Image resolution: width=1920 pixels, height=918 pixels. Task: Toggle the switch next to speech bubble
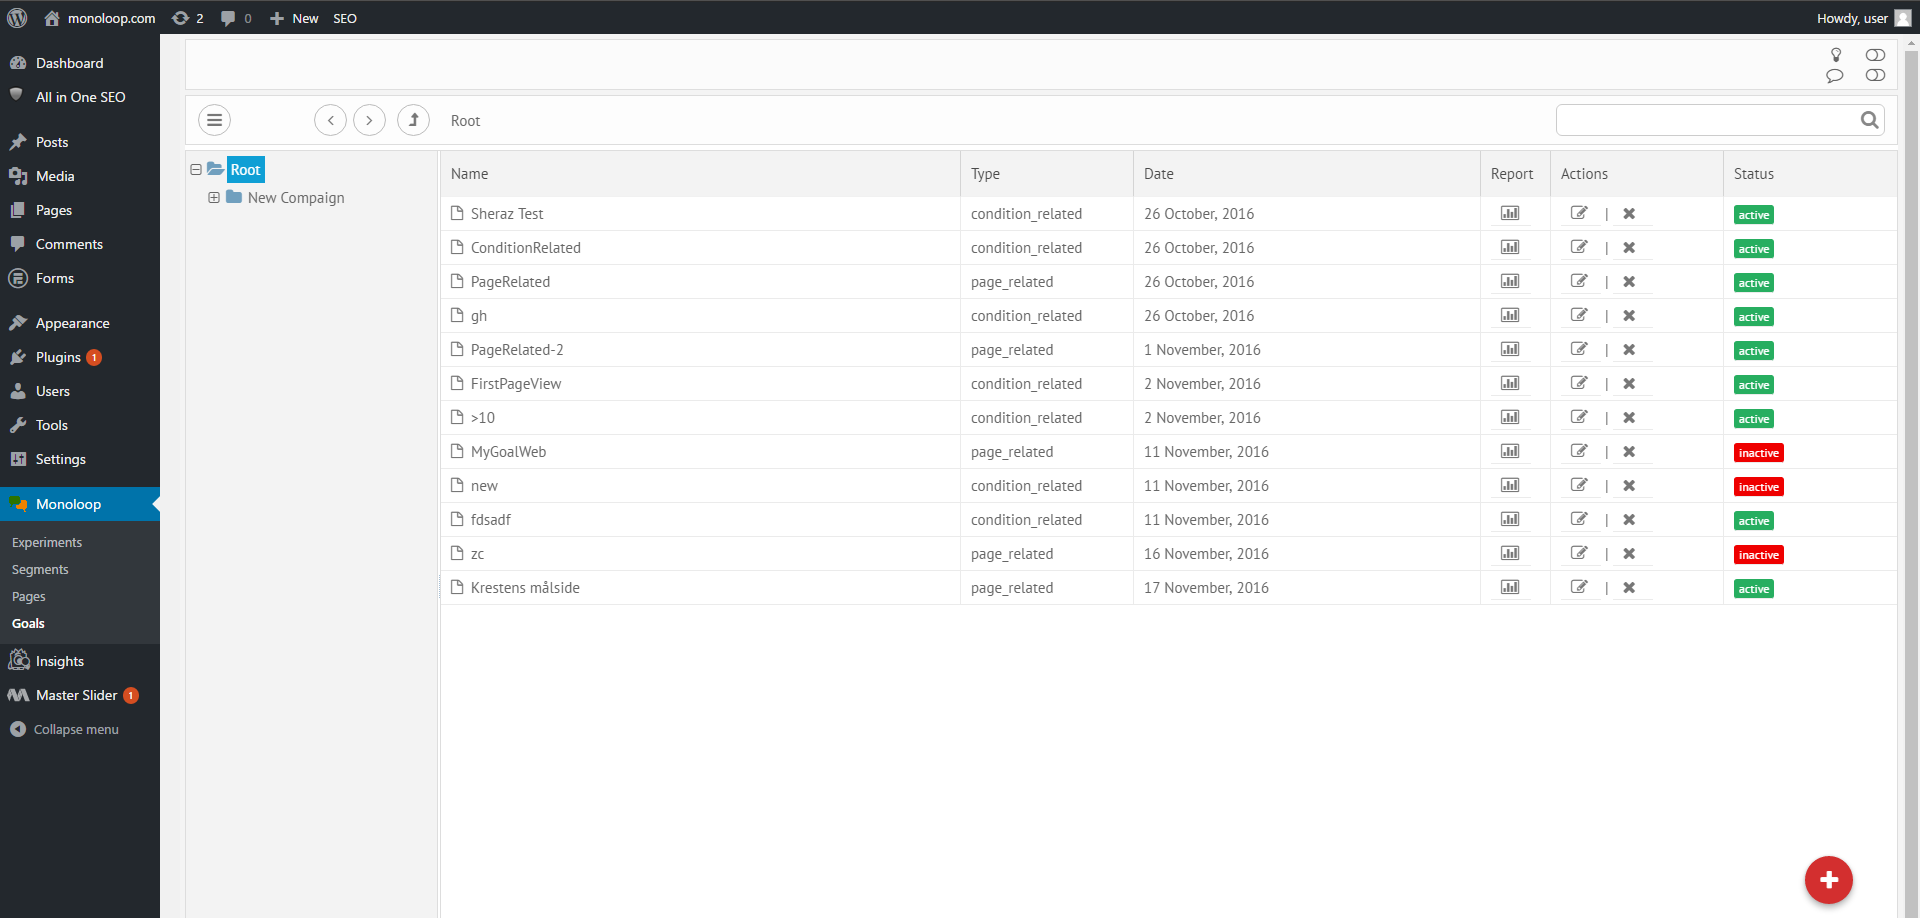1875,75
